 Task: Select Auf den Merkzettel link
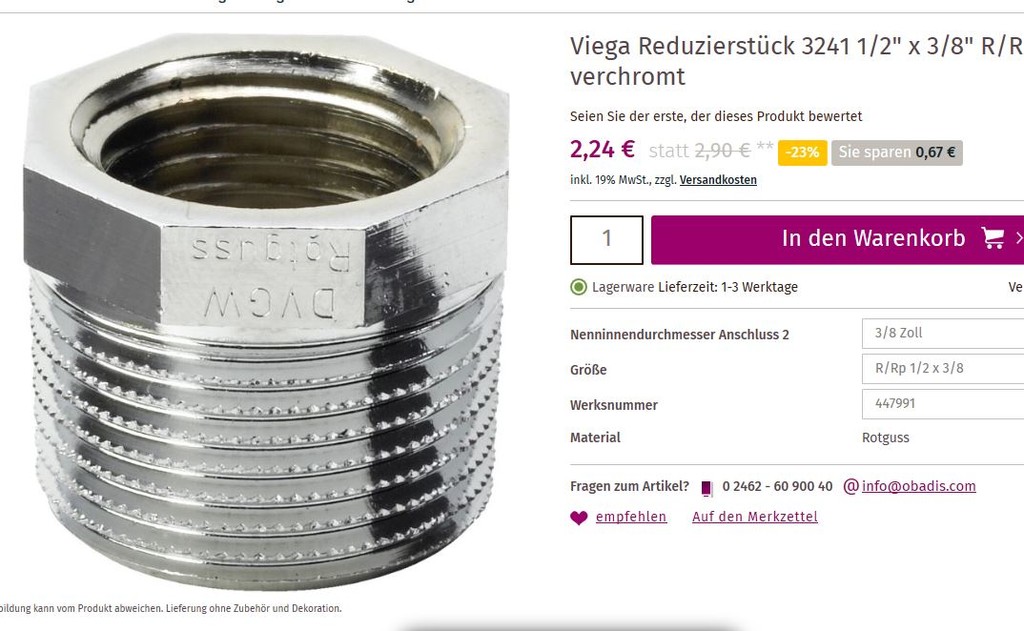point(755,517)
